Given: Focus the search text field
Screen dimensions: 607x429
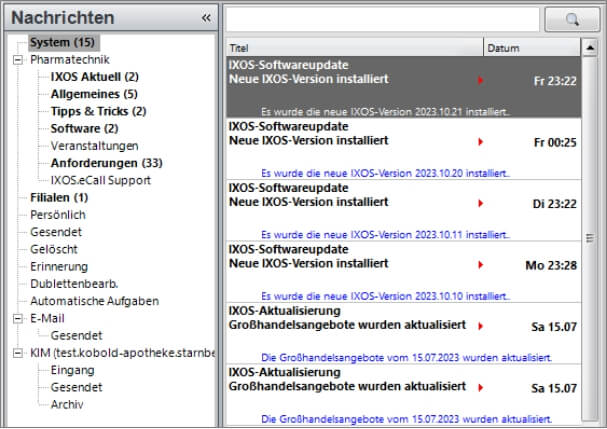Looking at the screenshot, I should (382, 19).
